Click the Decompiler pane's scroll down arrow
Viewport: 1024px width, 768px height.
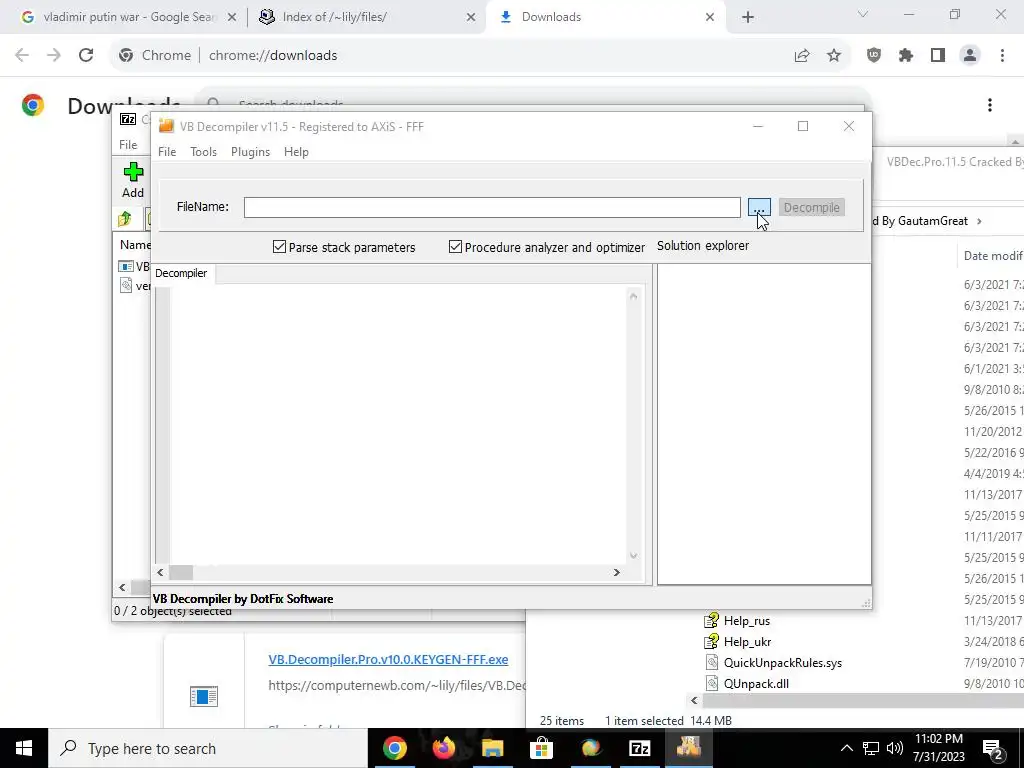[x=633, y=555]
